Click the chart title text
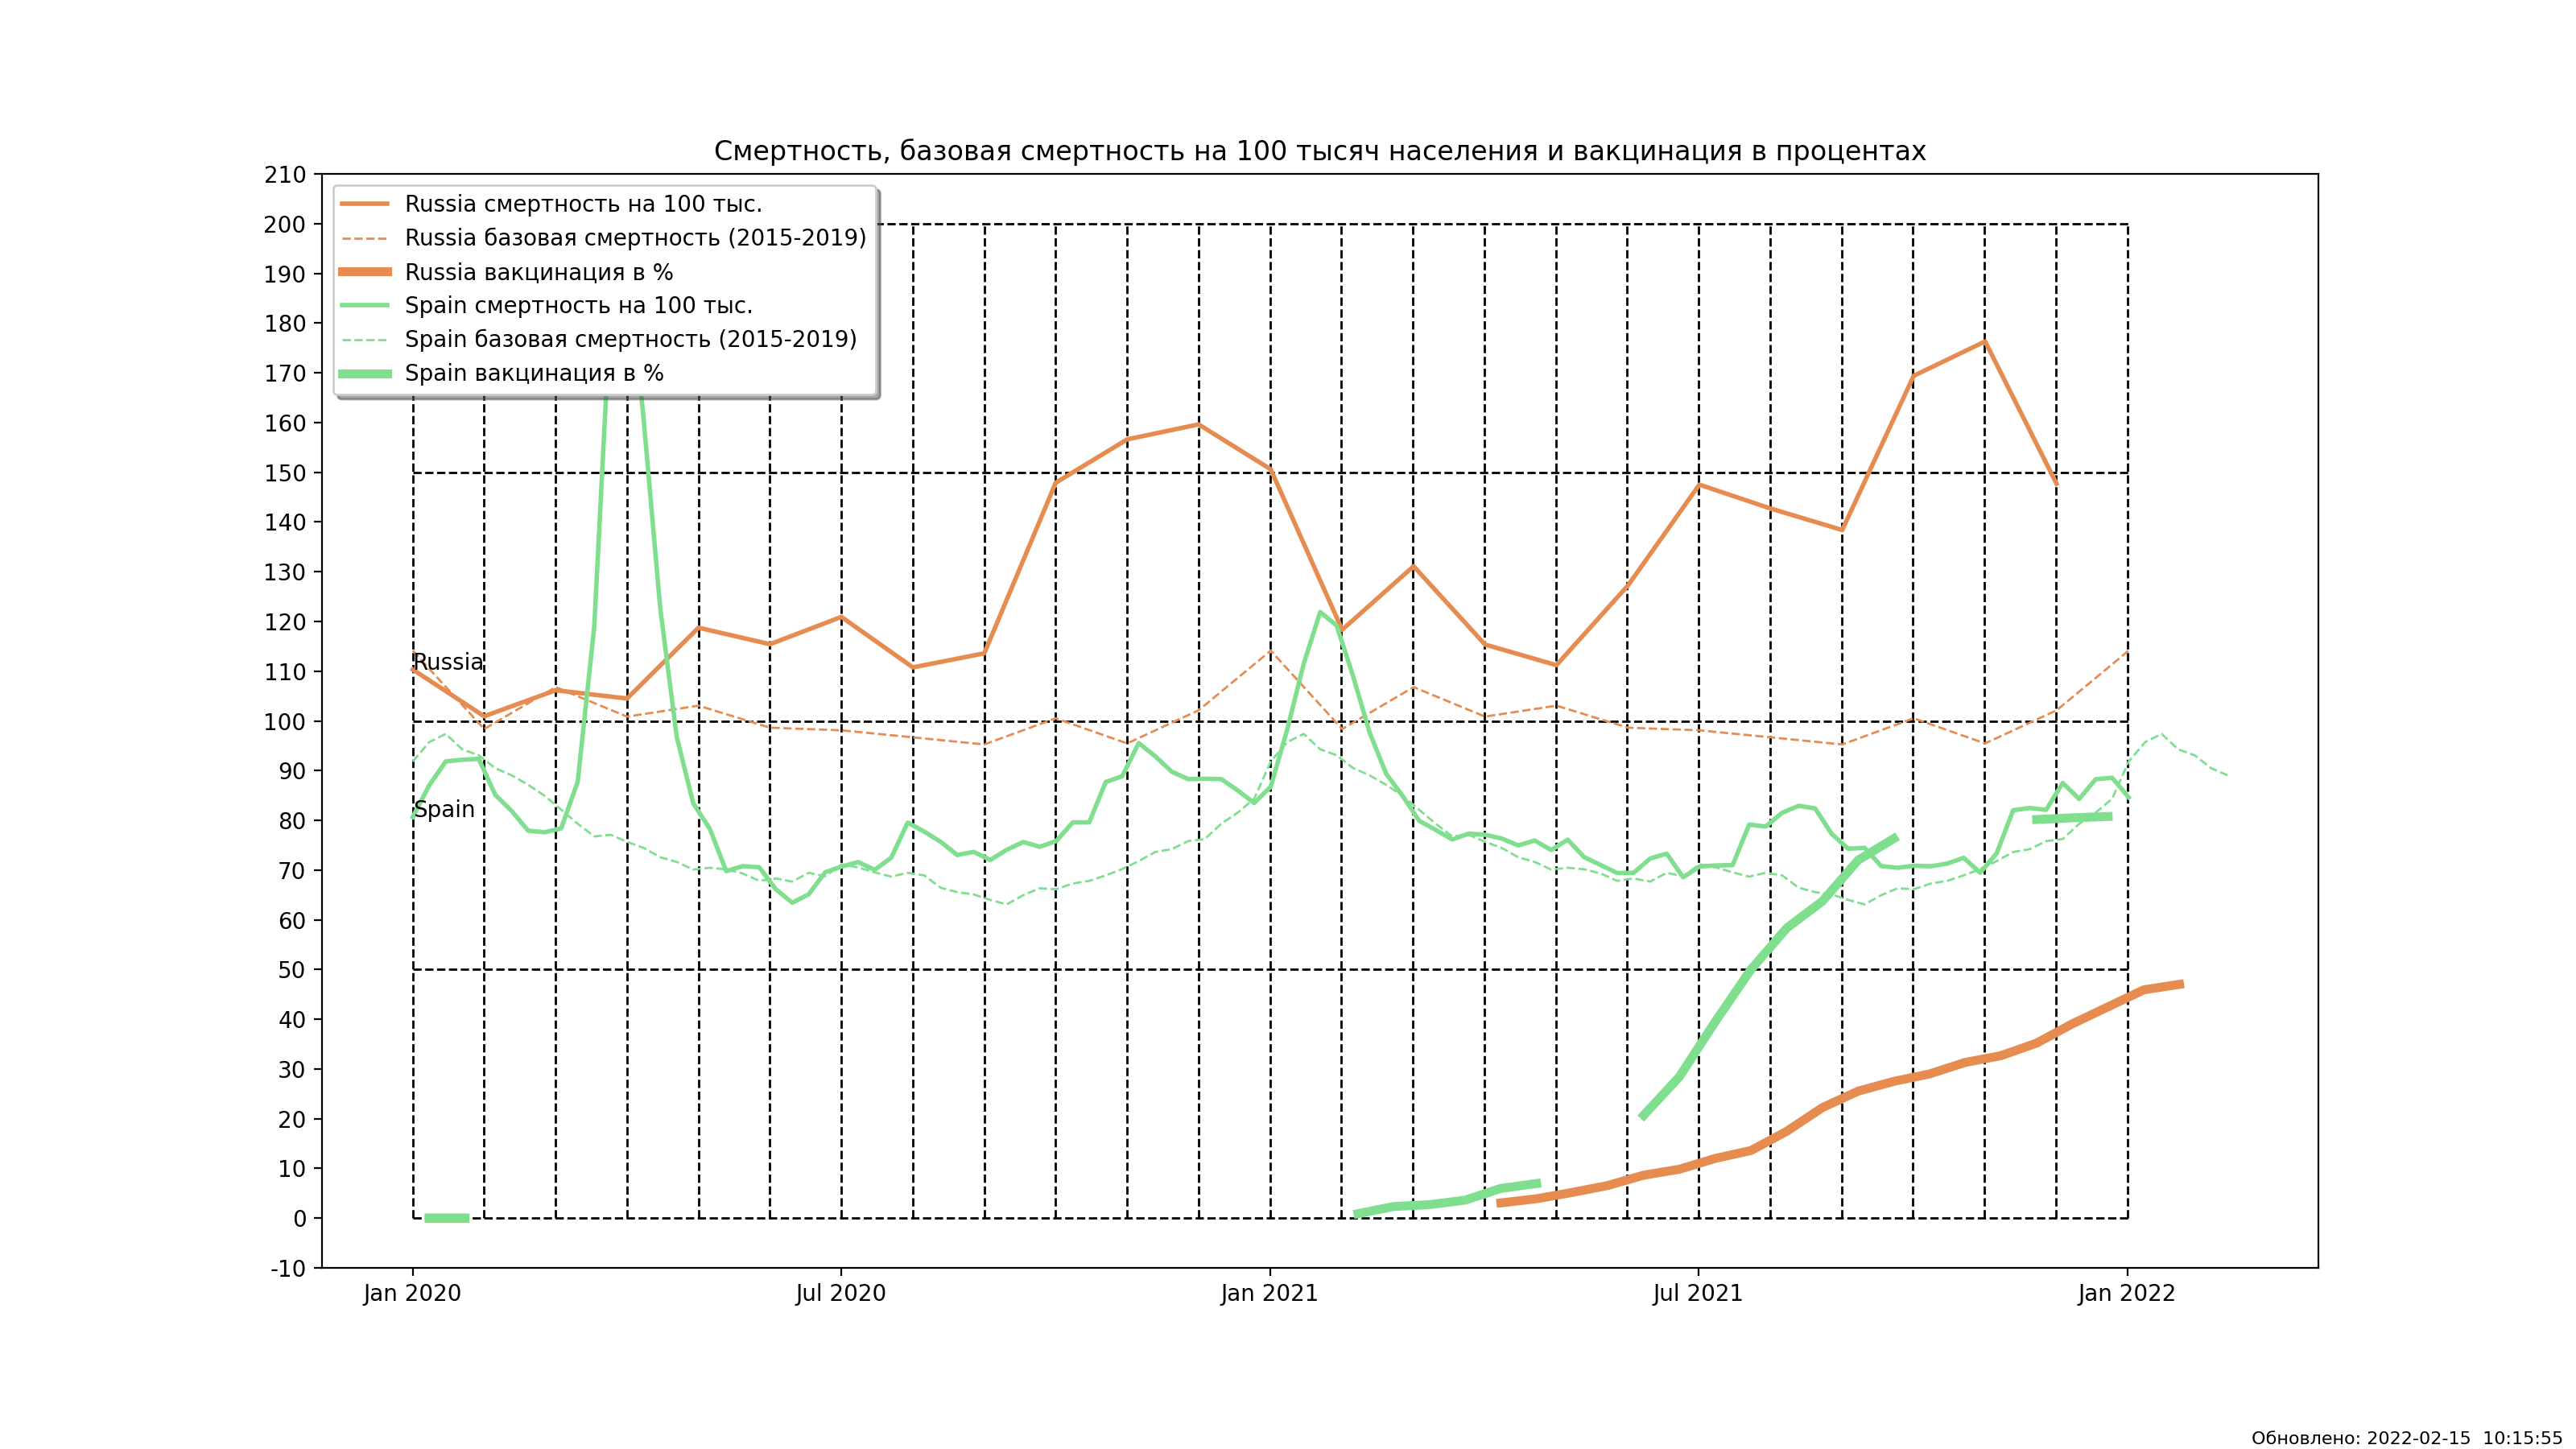This screenshot has height=1449, width=2576. 1319,152
